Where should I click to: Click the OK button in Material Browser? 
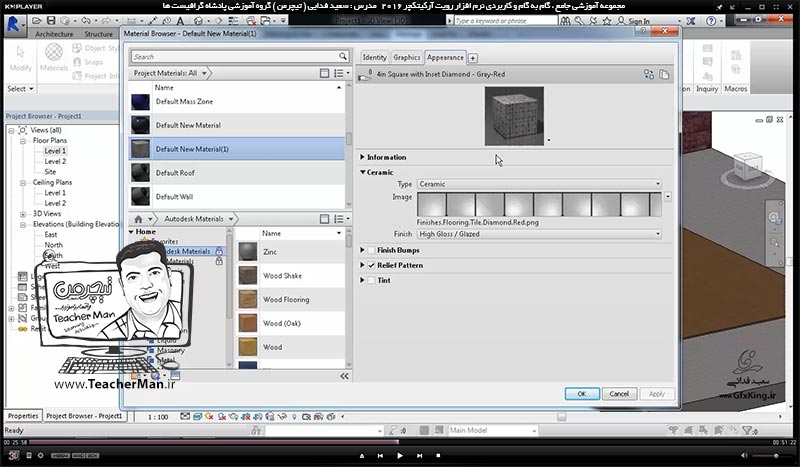tap(582, 394)
